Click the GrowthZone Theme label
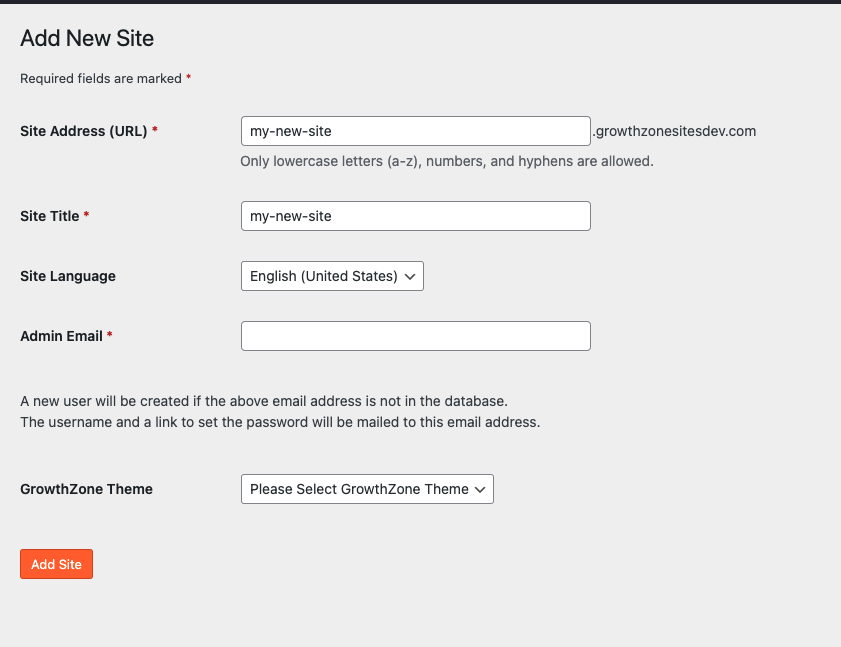Screen dimensions: 841x647 pos(86,489)
